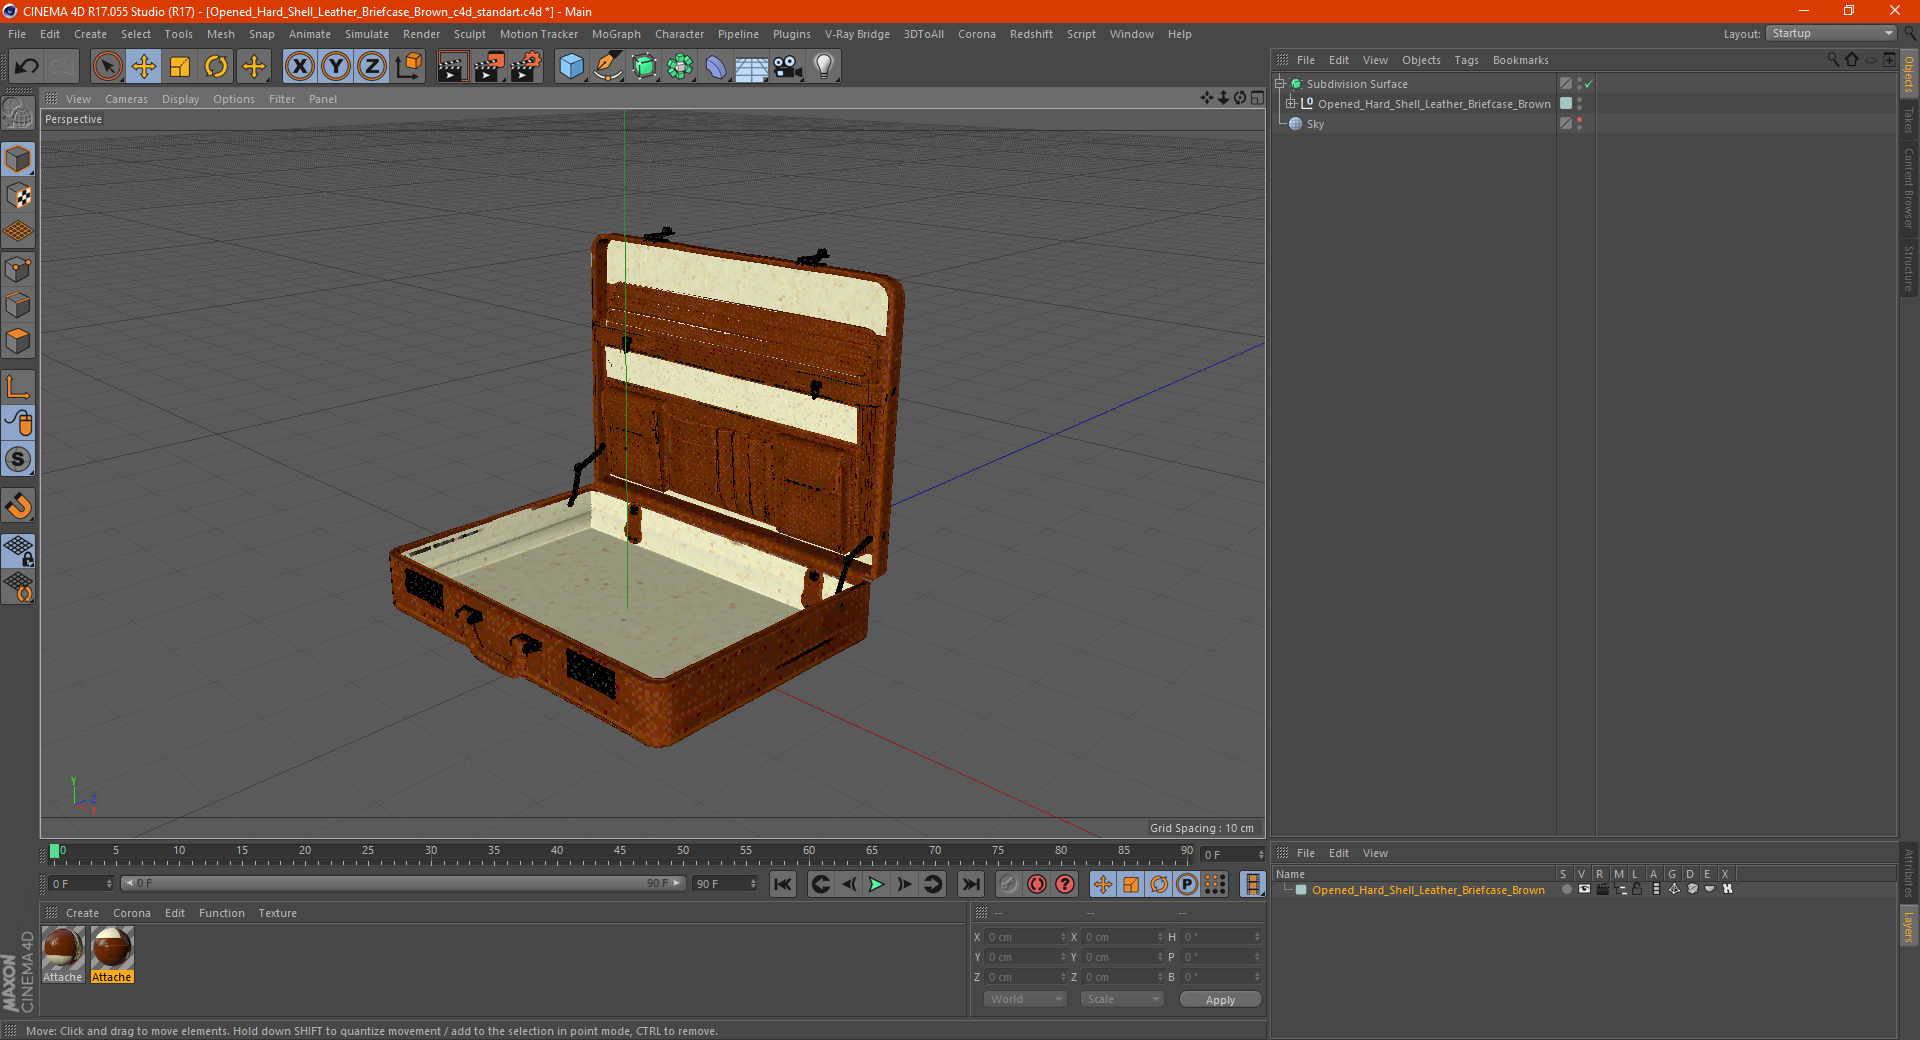Add a Floor environment object
Screen dimensions: 1920x1040
coord(752,67)
